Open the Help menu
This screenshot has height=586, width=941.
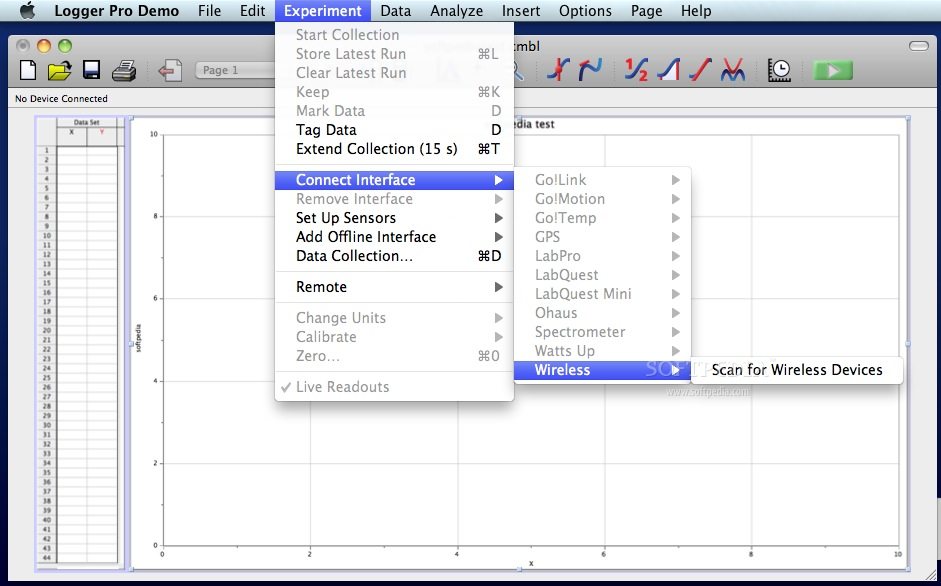(x=696, y=11)
